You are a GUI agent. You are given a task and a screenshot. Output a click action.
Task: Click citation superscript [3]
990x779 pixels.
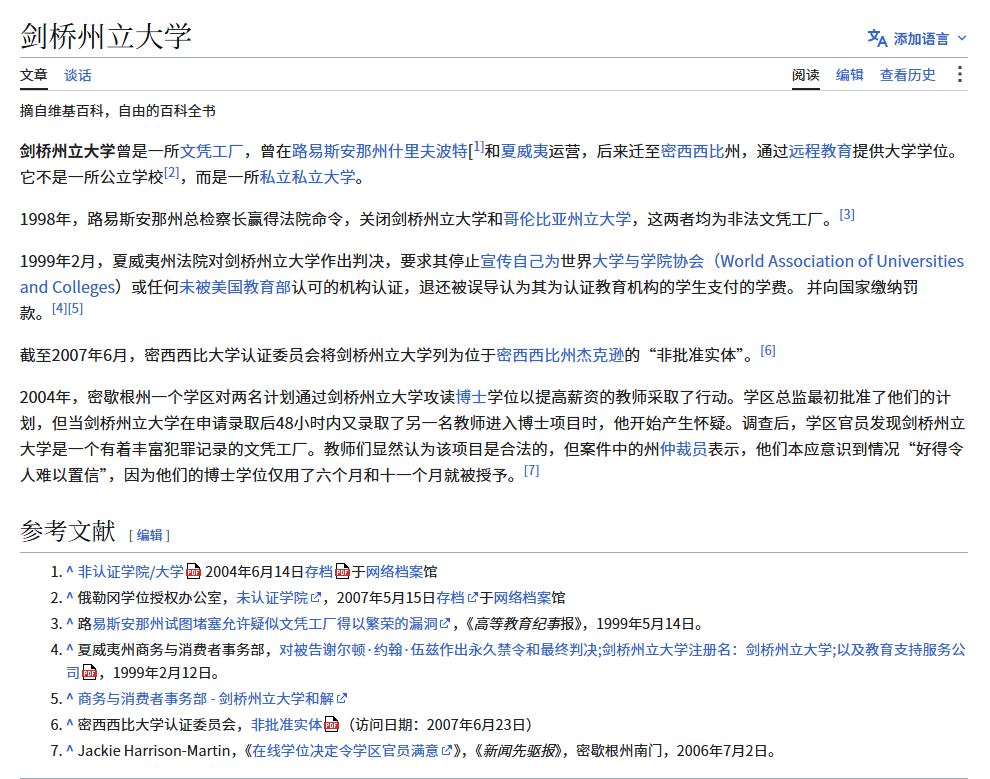(847, 215)
